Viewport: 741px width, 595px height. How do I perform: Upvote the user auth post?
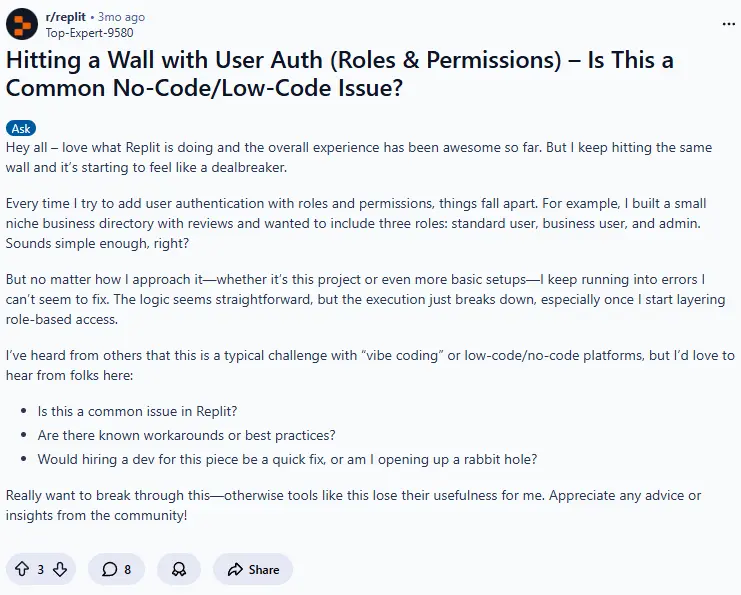coord(22,569)
